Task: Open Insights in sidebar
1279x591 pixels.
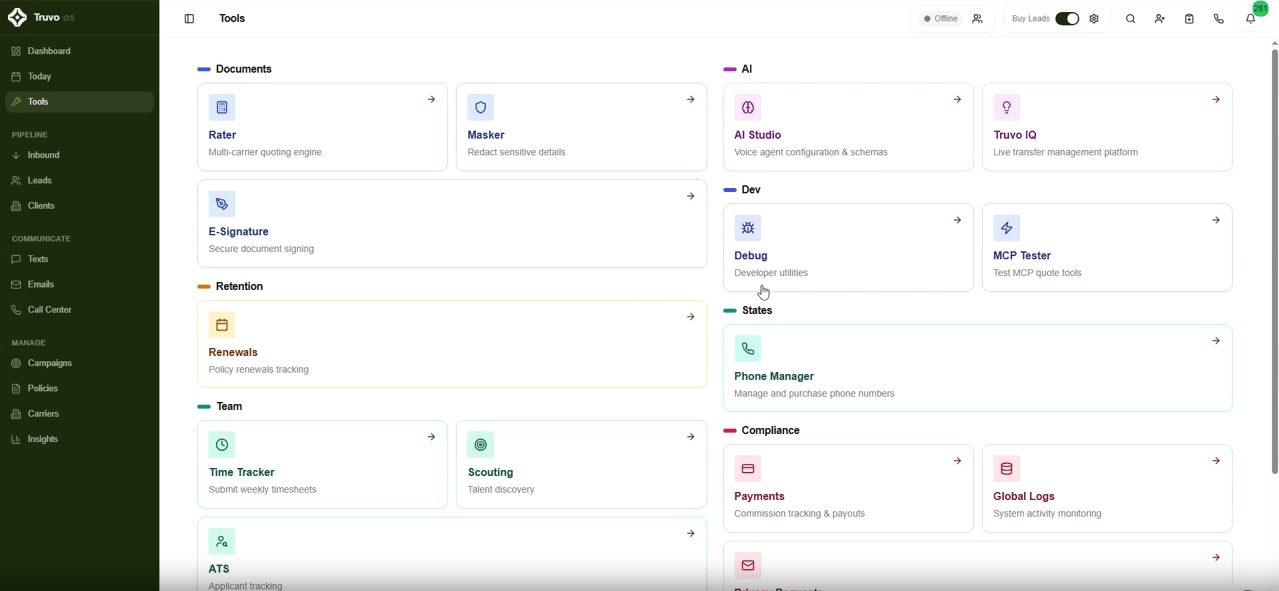Action: (79, 439)
